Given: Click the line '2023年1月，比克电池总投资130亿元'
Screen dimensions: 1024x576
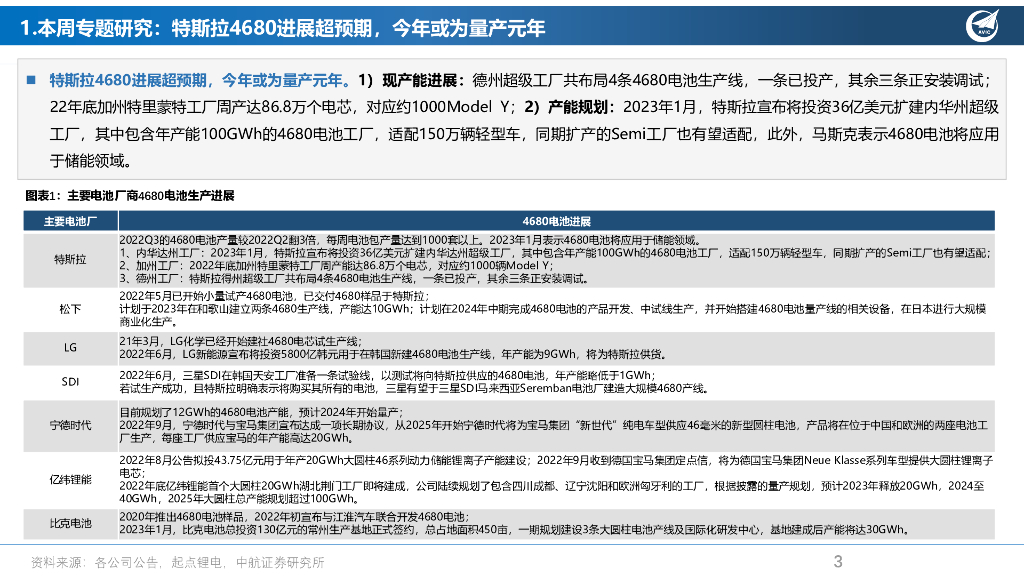Looking at the screenshot, I should point(515,530).
